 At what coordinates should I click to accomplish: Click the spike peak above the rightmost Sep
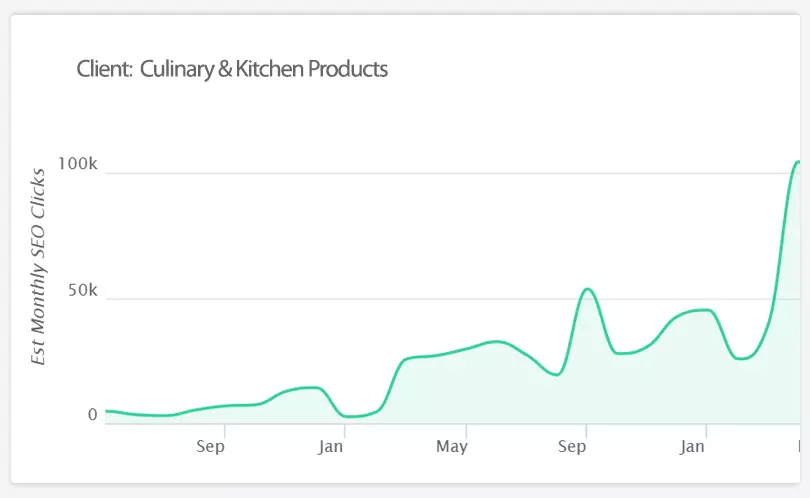587,289
